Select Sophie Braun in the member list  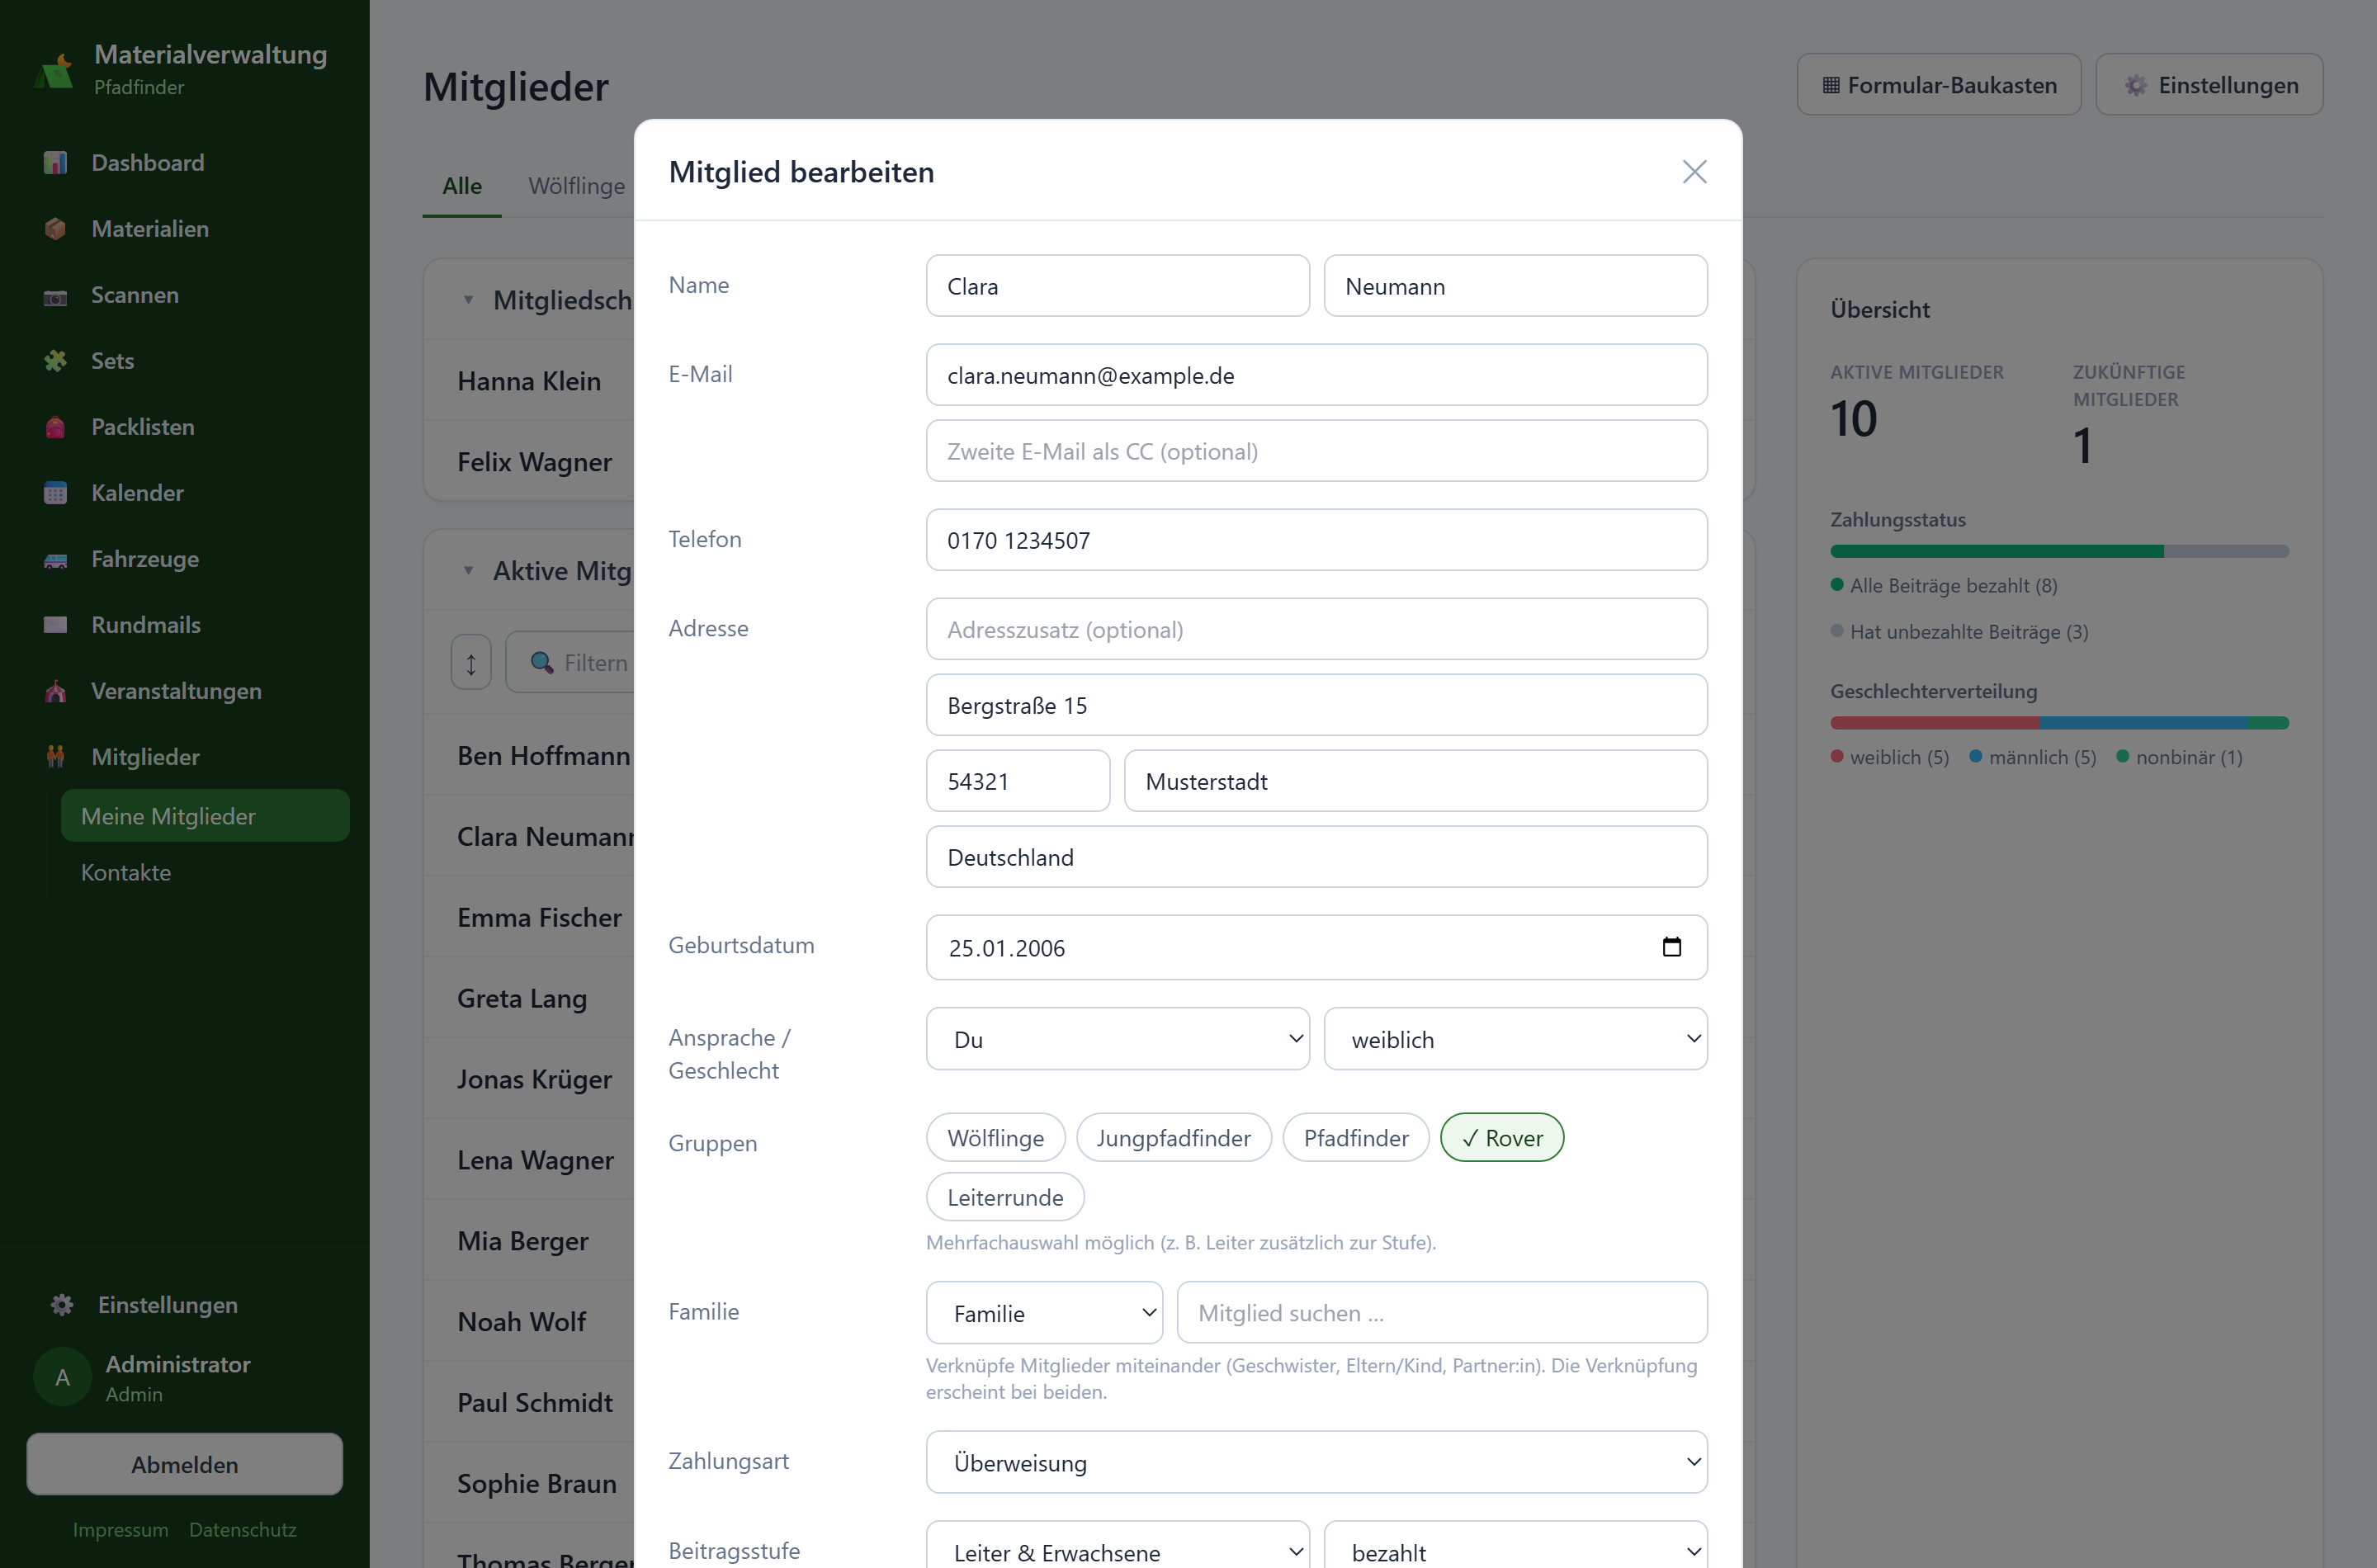[x=537, y=1483]
